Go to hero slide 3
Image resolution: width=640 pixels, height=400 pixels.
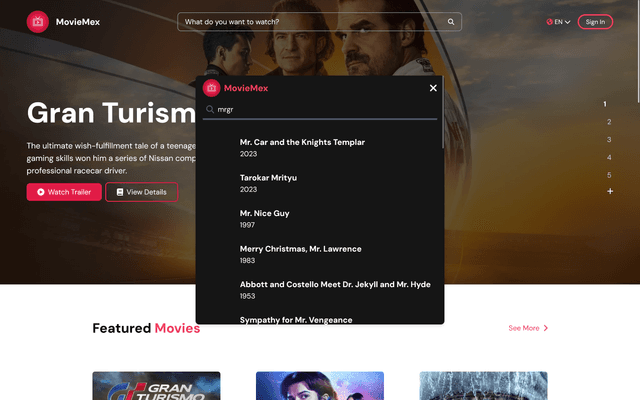[609, 140]
